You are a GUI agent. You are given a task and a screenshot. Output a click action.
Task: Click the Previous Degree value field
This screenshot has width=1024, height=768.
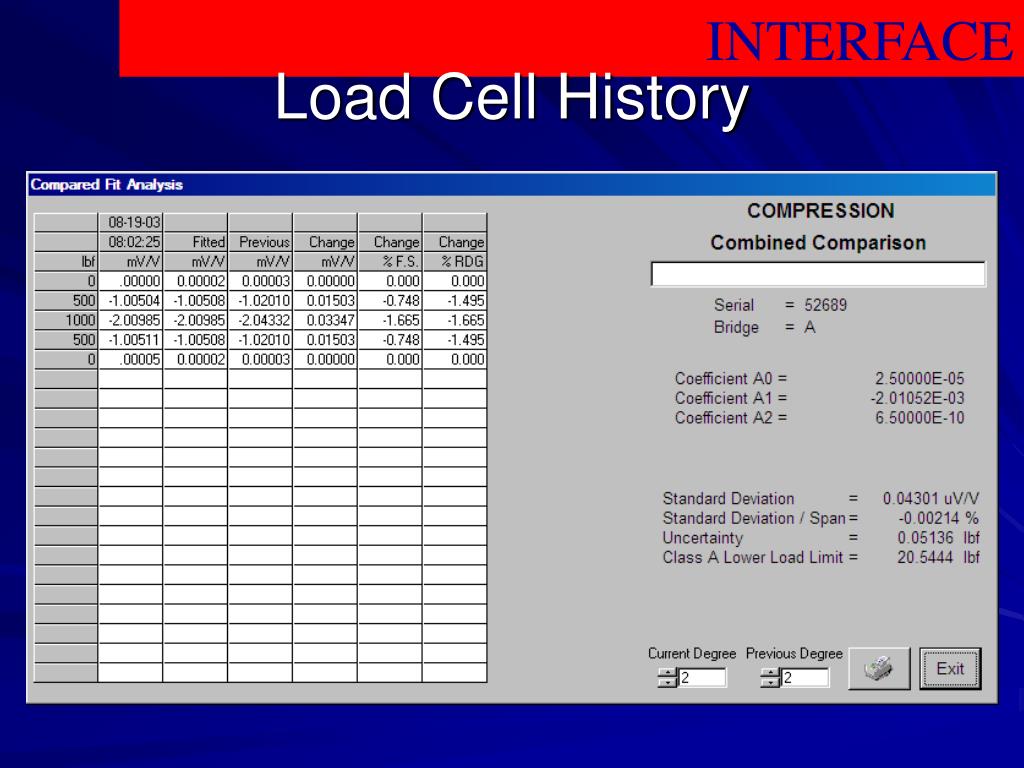point(805,678)
